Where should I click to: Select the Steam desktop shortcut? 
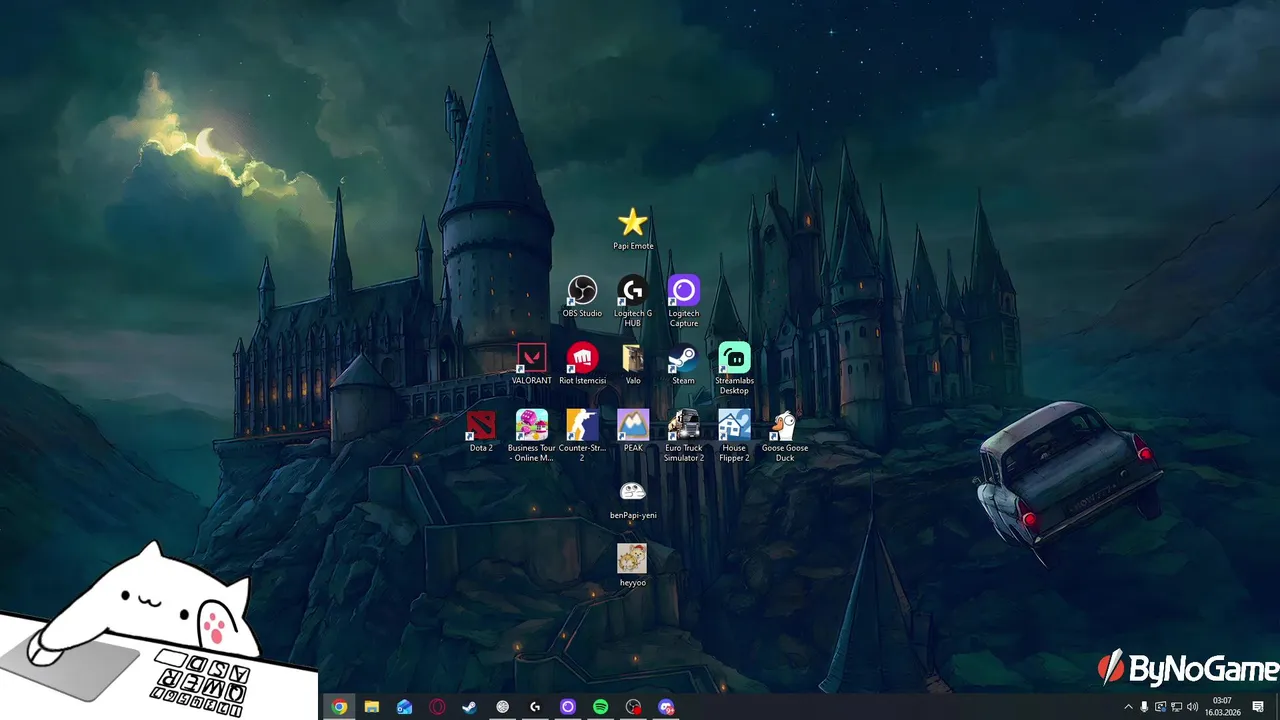684,364
